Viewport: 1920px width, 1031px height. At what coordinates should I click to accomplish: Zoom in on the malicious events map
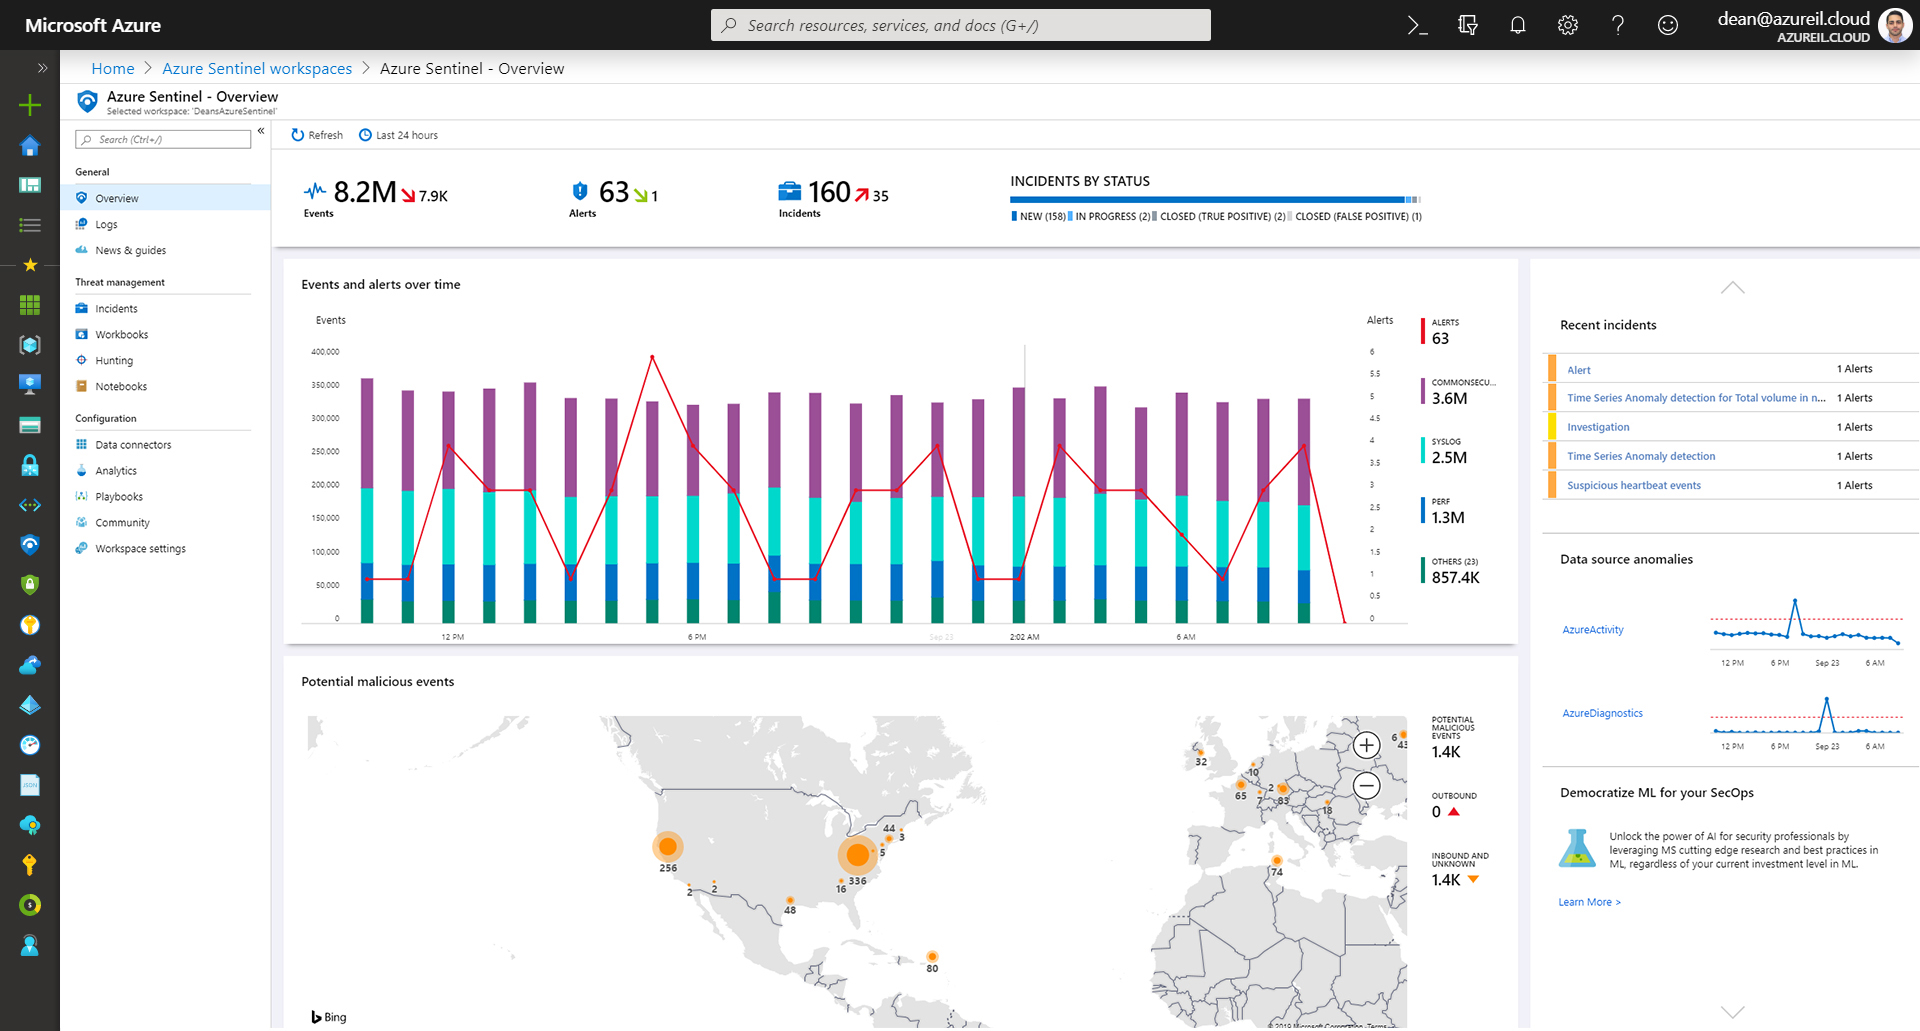click(x=1366, y=745)
